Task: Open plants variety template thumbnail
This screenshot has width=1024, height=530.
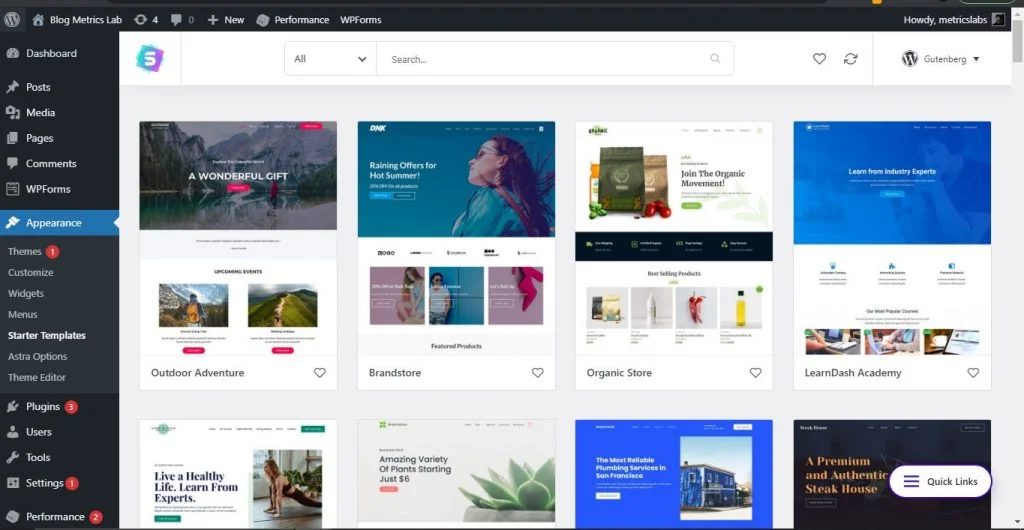Action: (456, 474)
